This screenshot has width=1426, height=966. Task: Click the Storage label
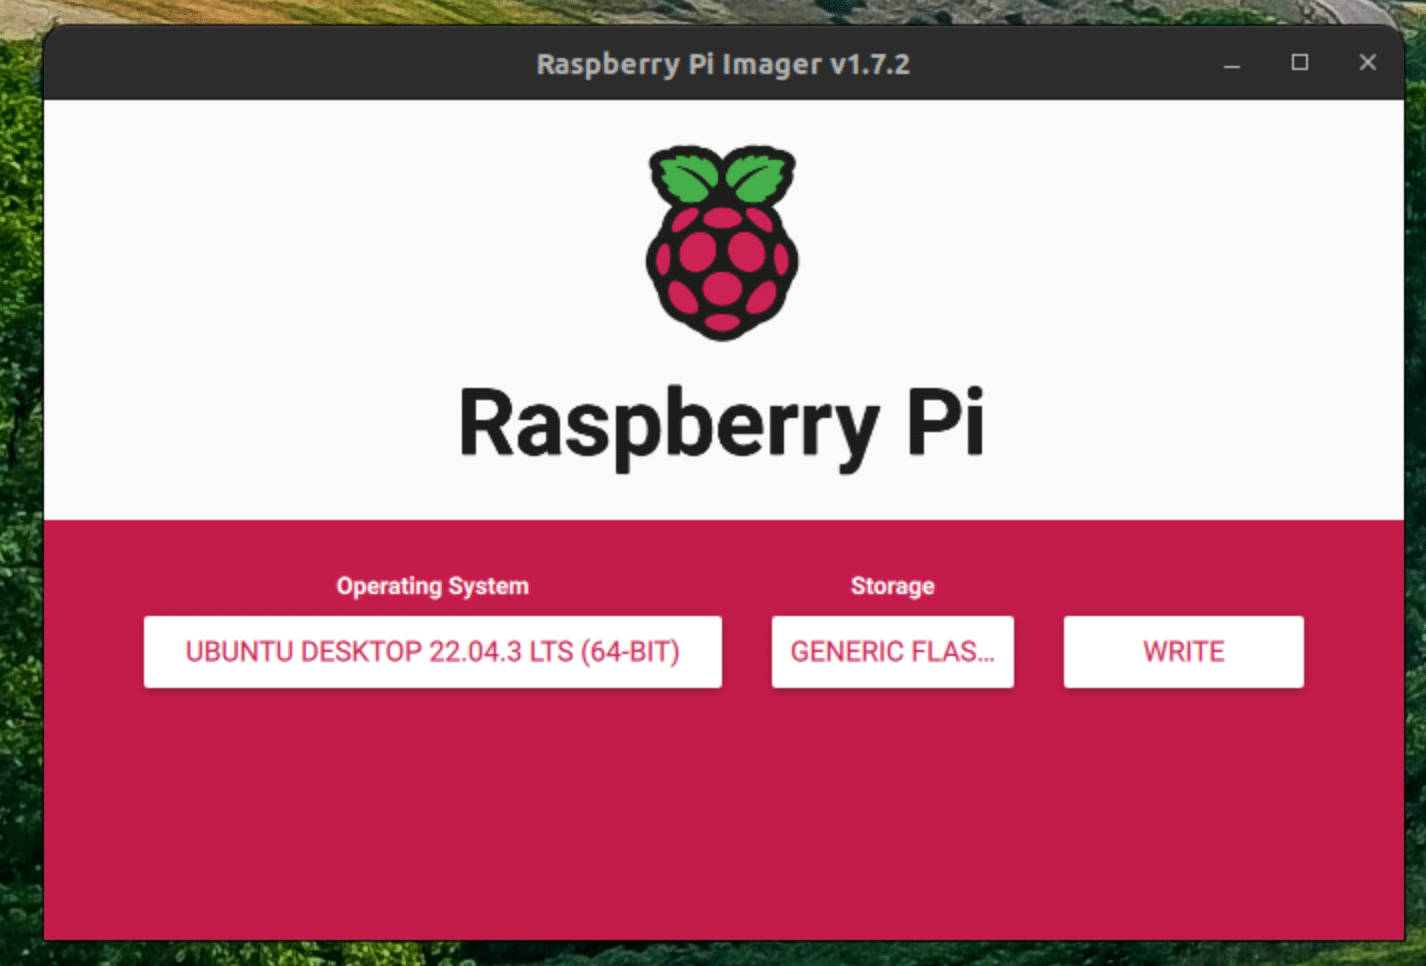tap(892, 586)
